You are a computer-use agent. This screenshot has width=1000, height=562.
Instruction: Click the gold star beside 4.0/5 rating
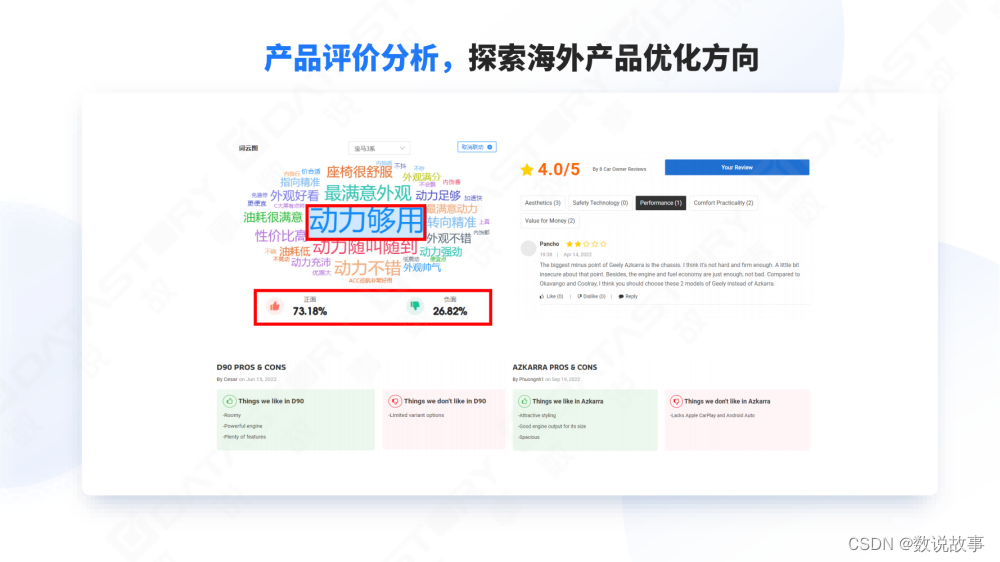[x=527, y=170]
